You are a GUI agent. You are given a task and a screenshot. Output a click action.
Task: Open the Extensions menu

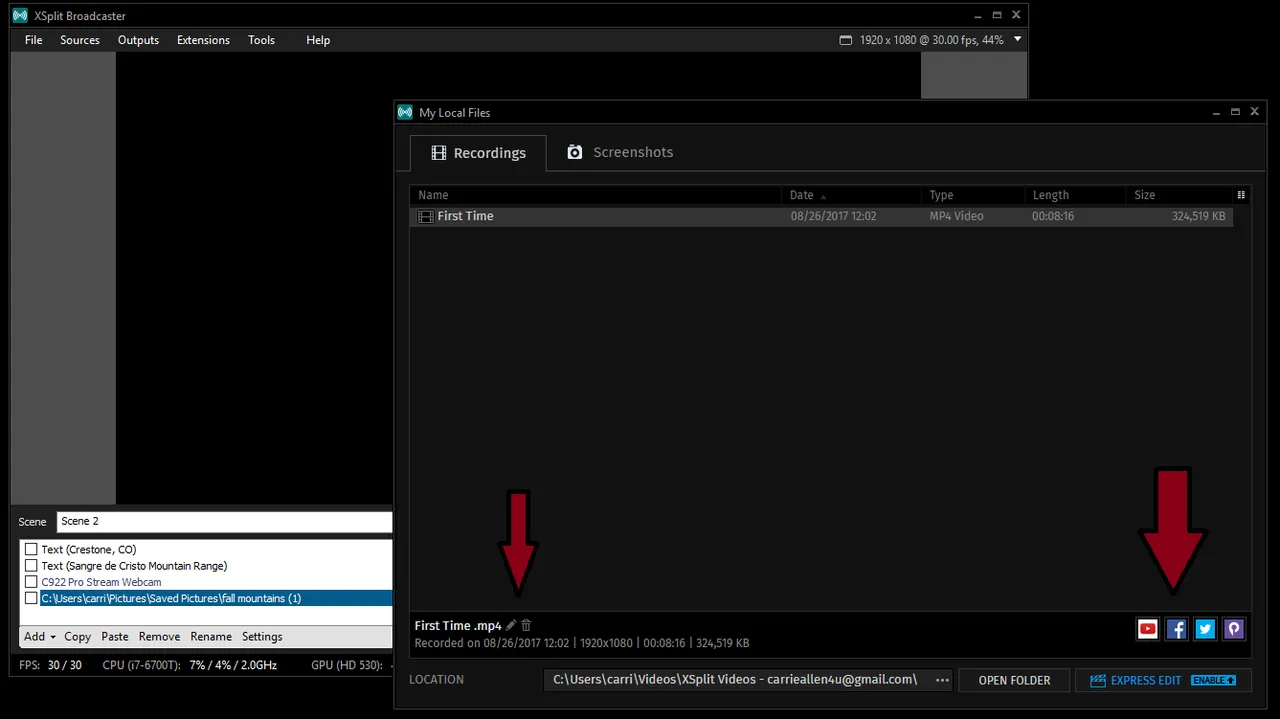pyautogui.click(x=203, y=40)
